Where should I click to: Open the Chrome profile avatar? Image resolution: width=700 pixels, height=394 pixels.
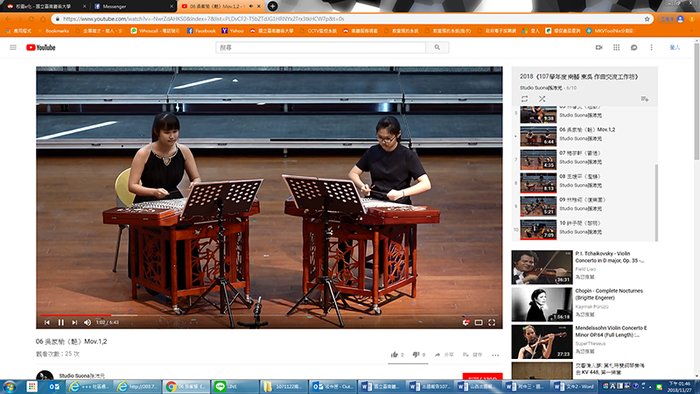680,19
